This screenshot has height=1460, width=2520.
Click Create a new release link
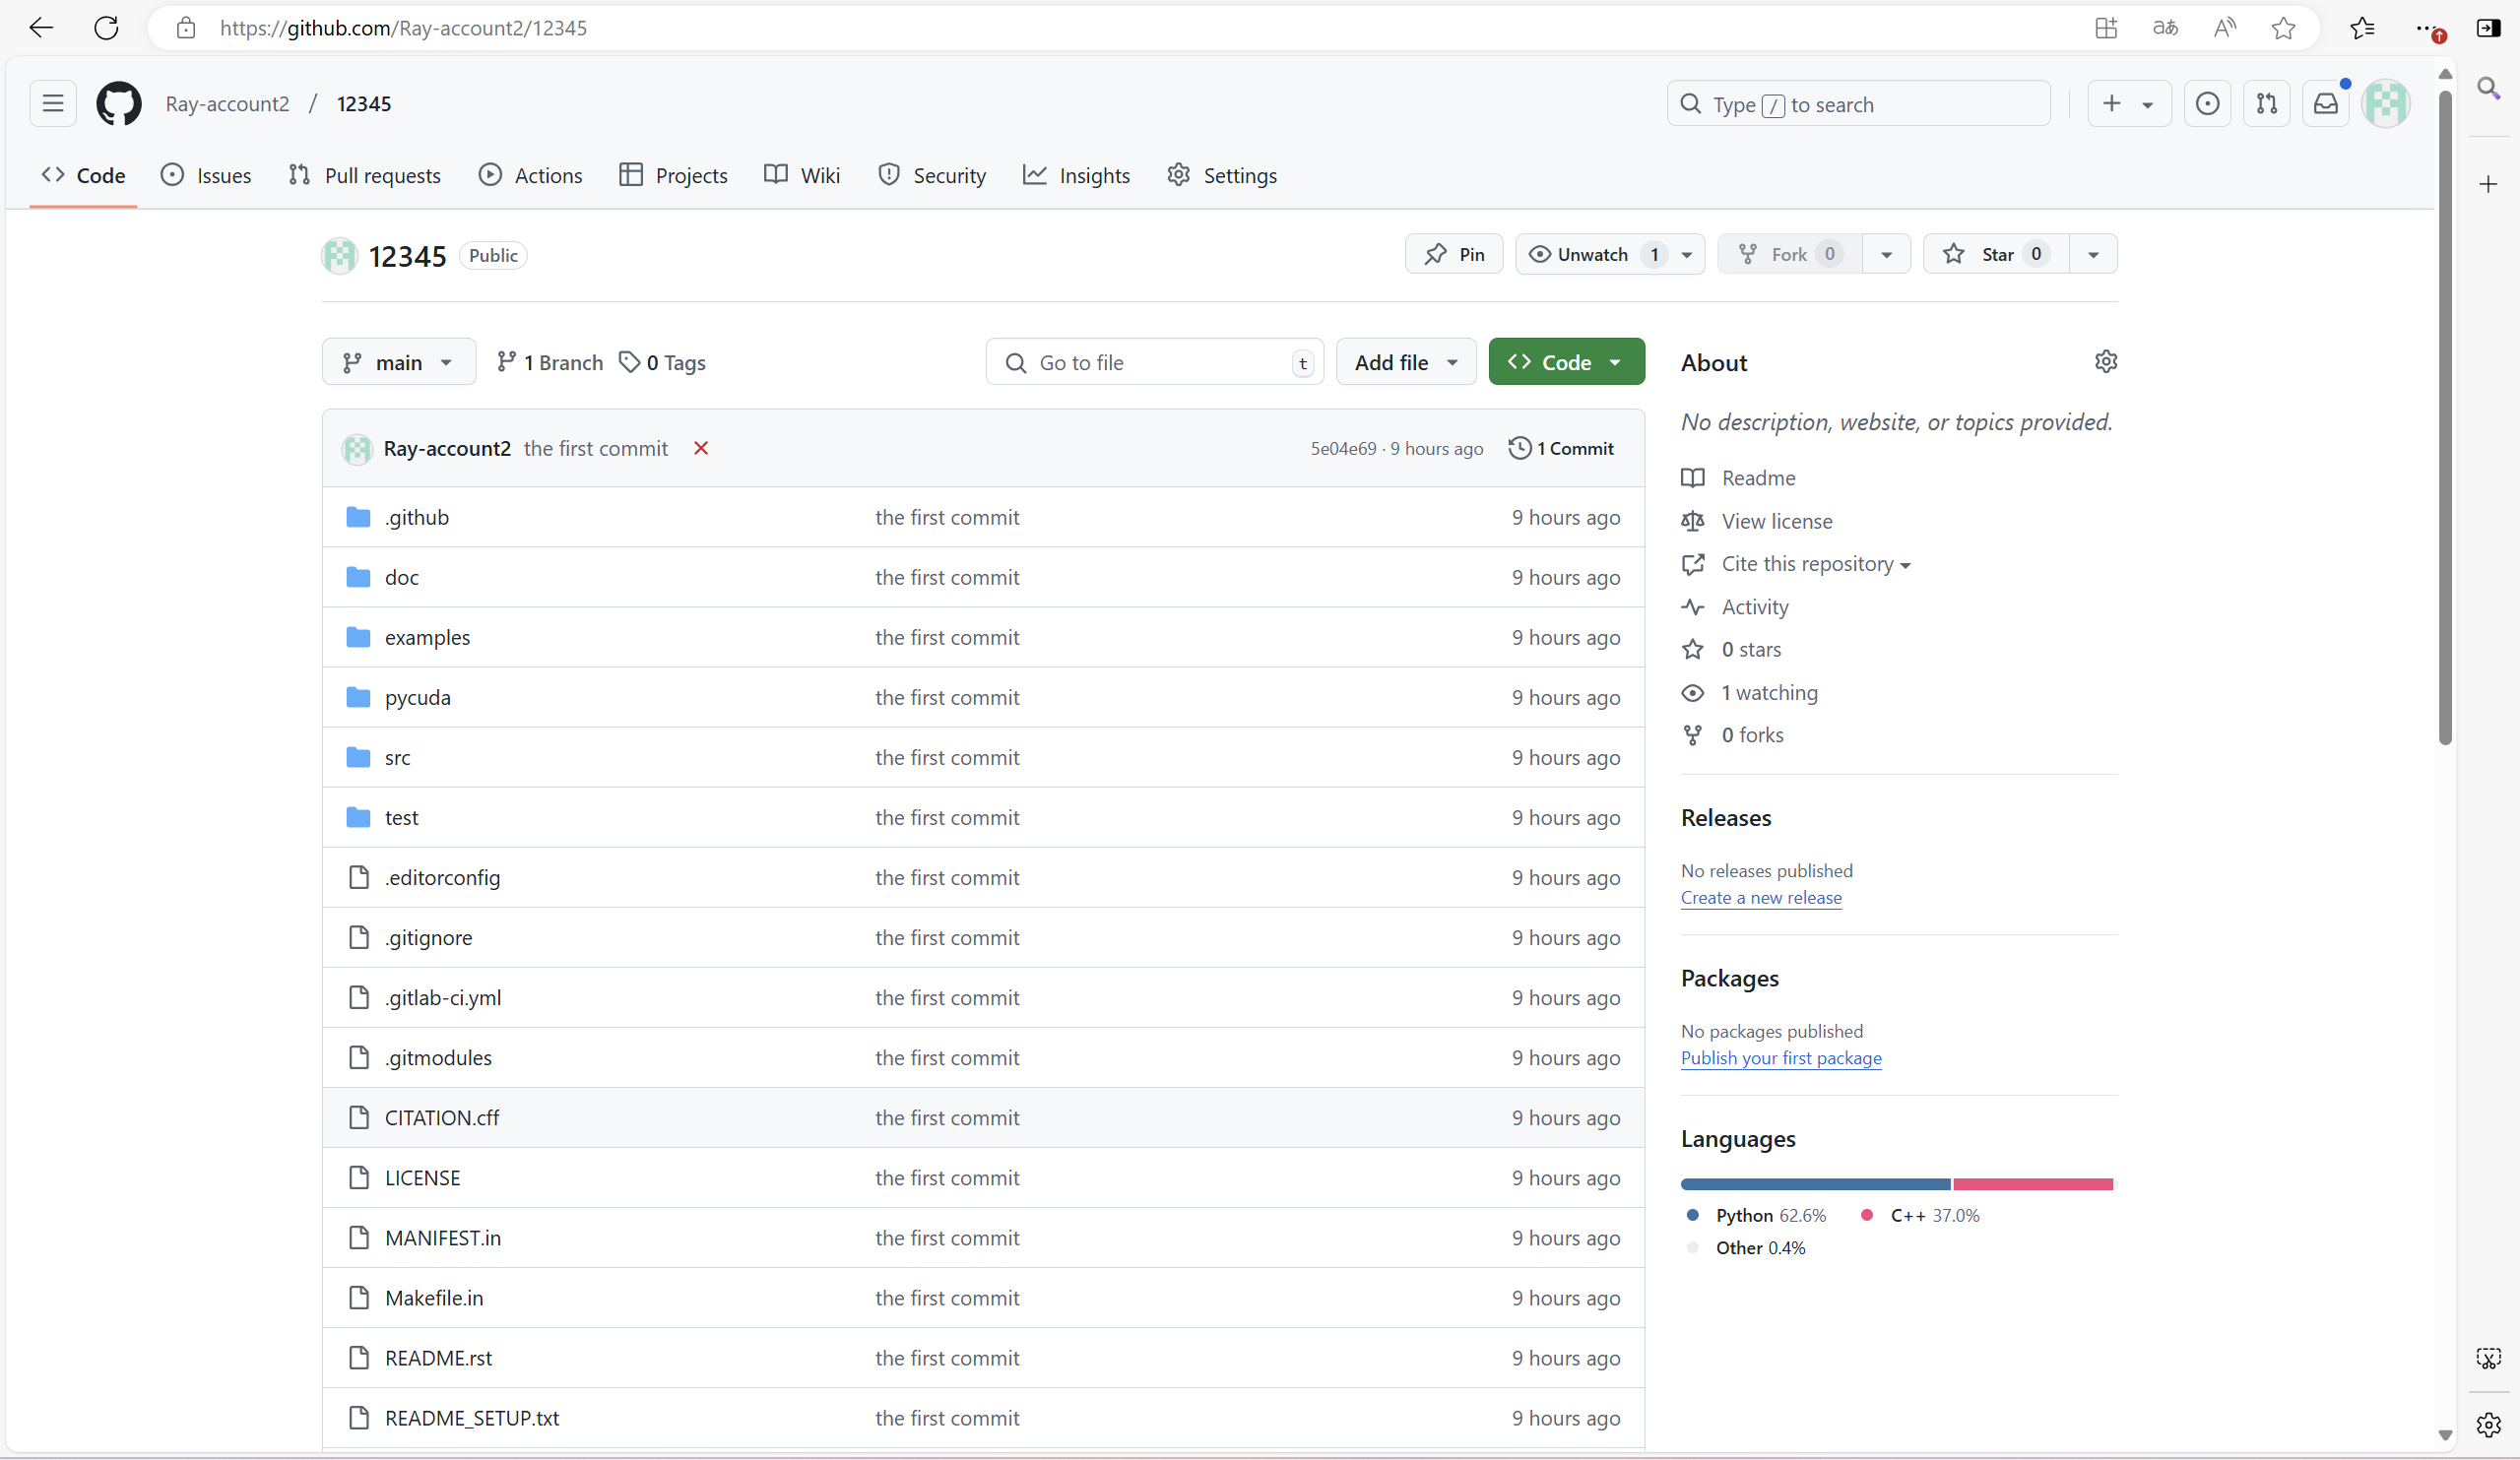[x=1760, y=897]
